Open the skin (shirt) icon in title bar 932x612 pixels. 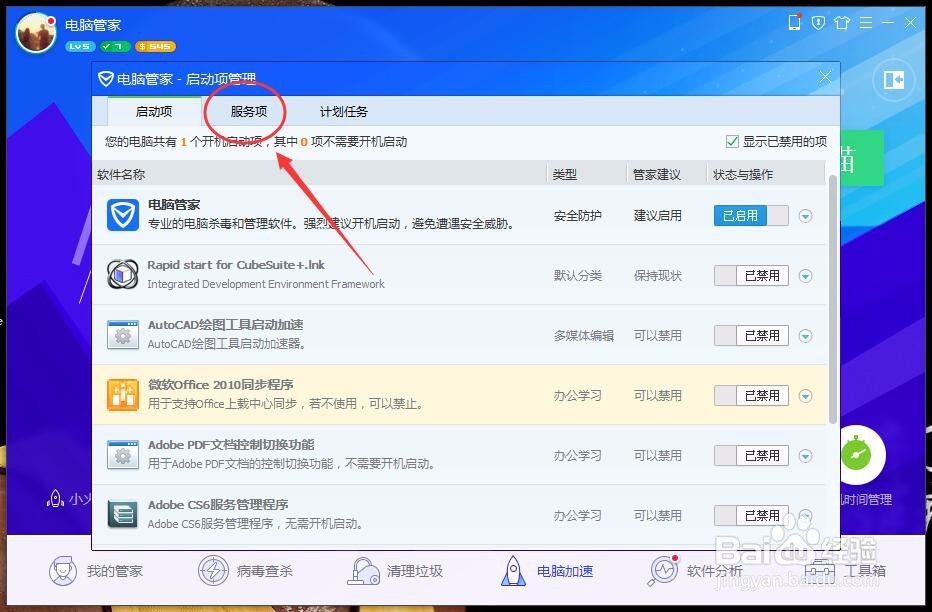[842, 23]
